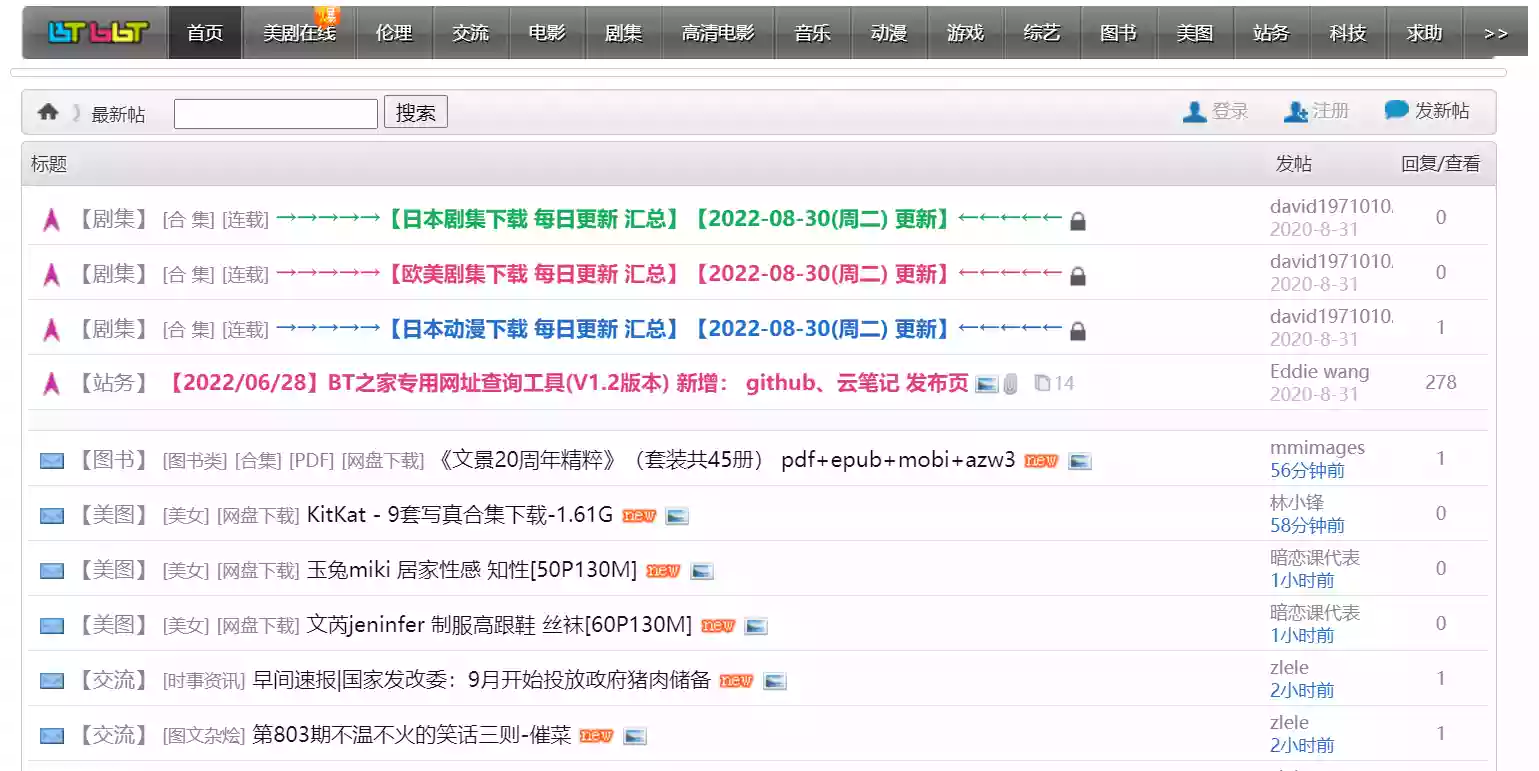This screenshot has height=771, width=1539.
Task: Click the paperclip attachment icon on the 站务 thread
Action: (1011, 383)
